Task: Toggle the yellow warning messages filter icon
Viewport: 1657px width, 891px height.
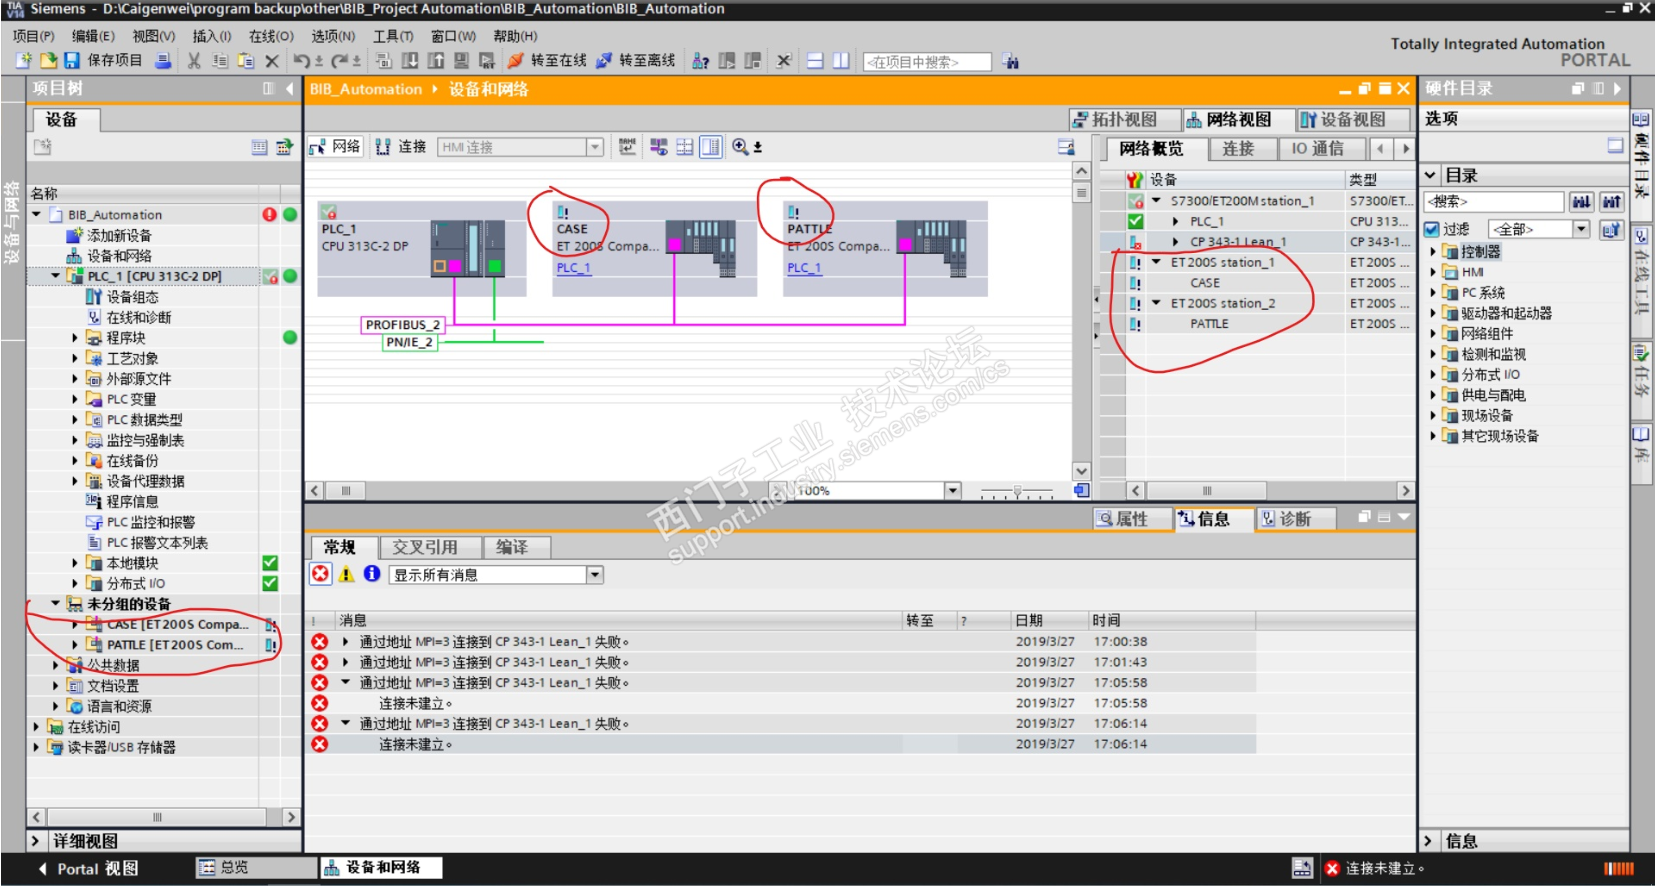Action: click(x=346, y=574)
